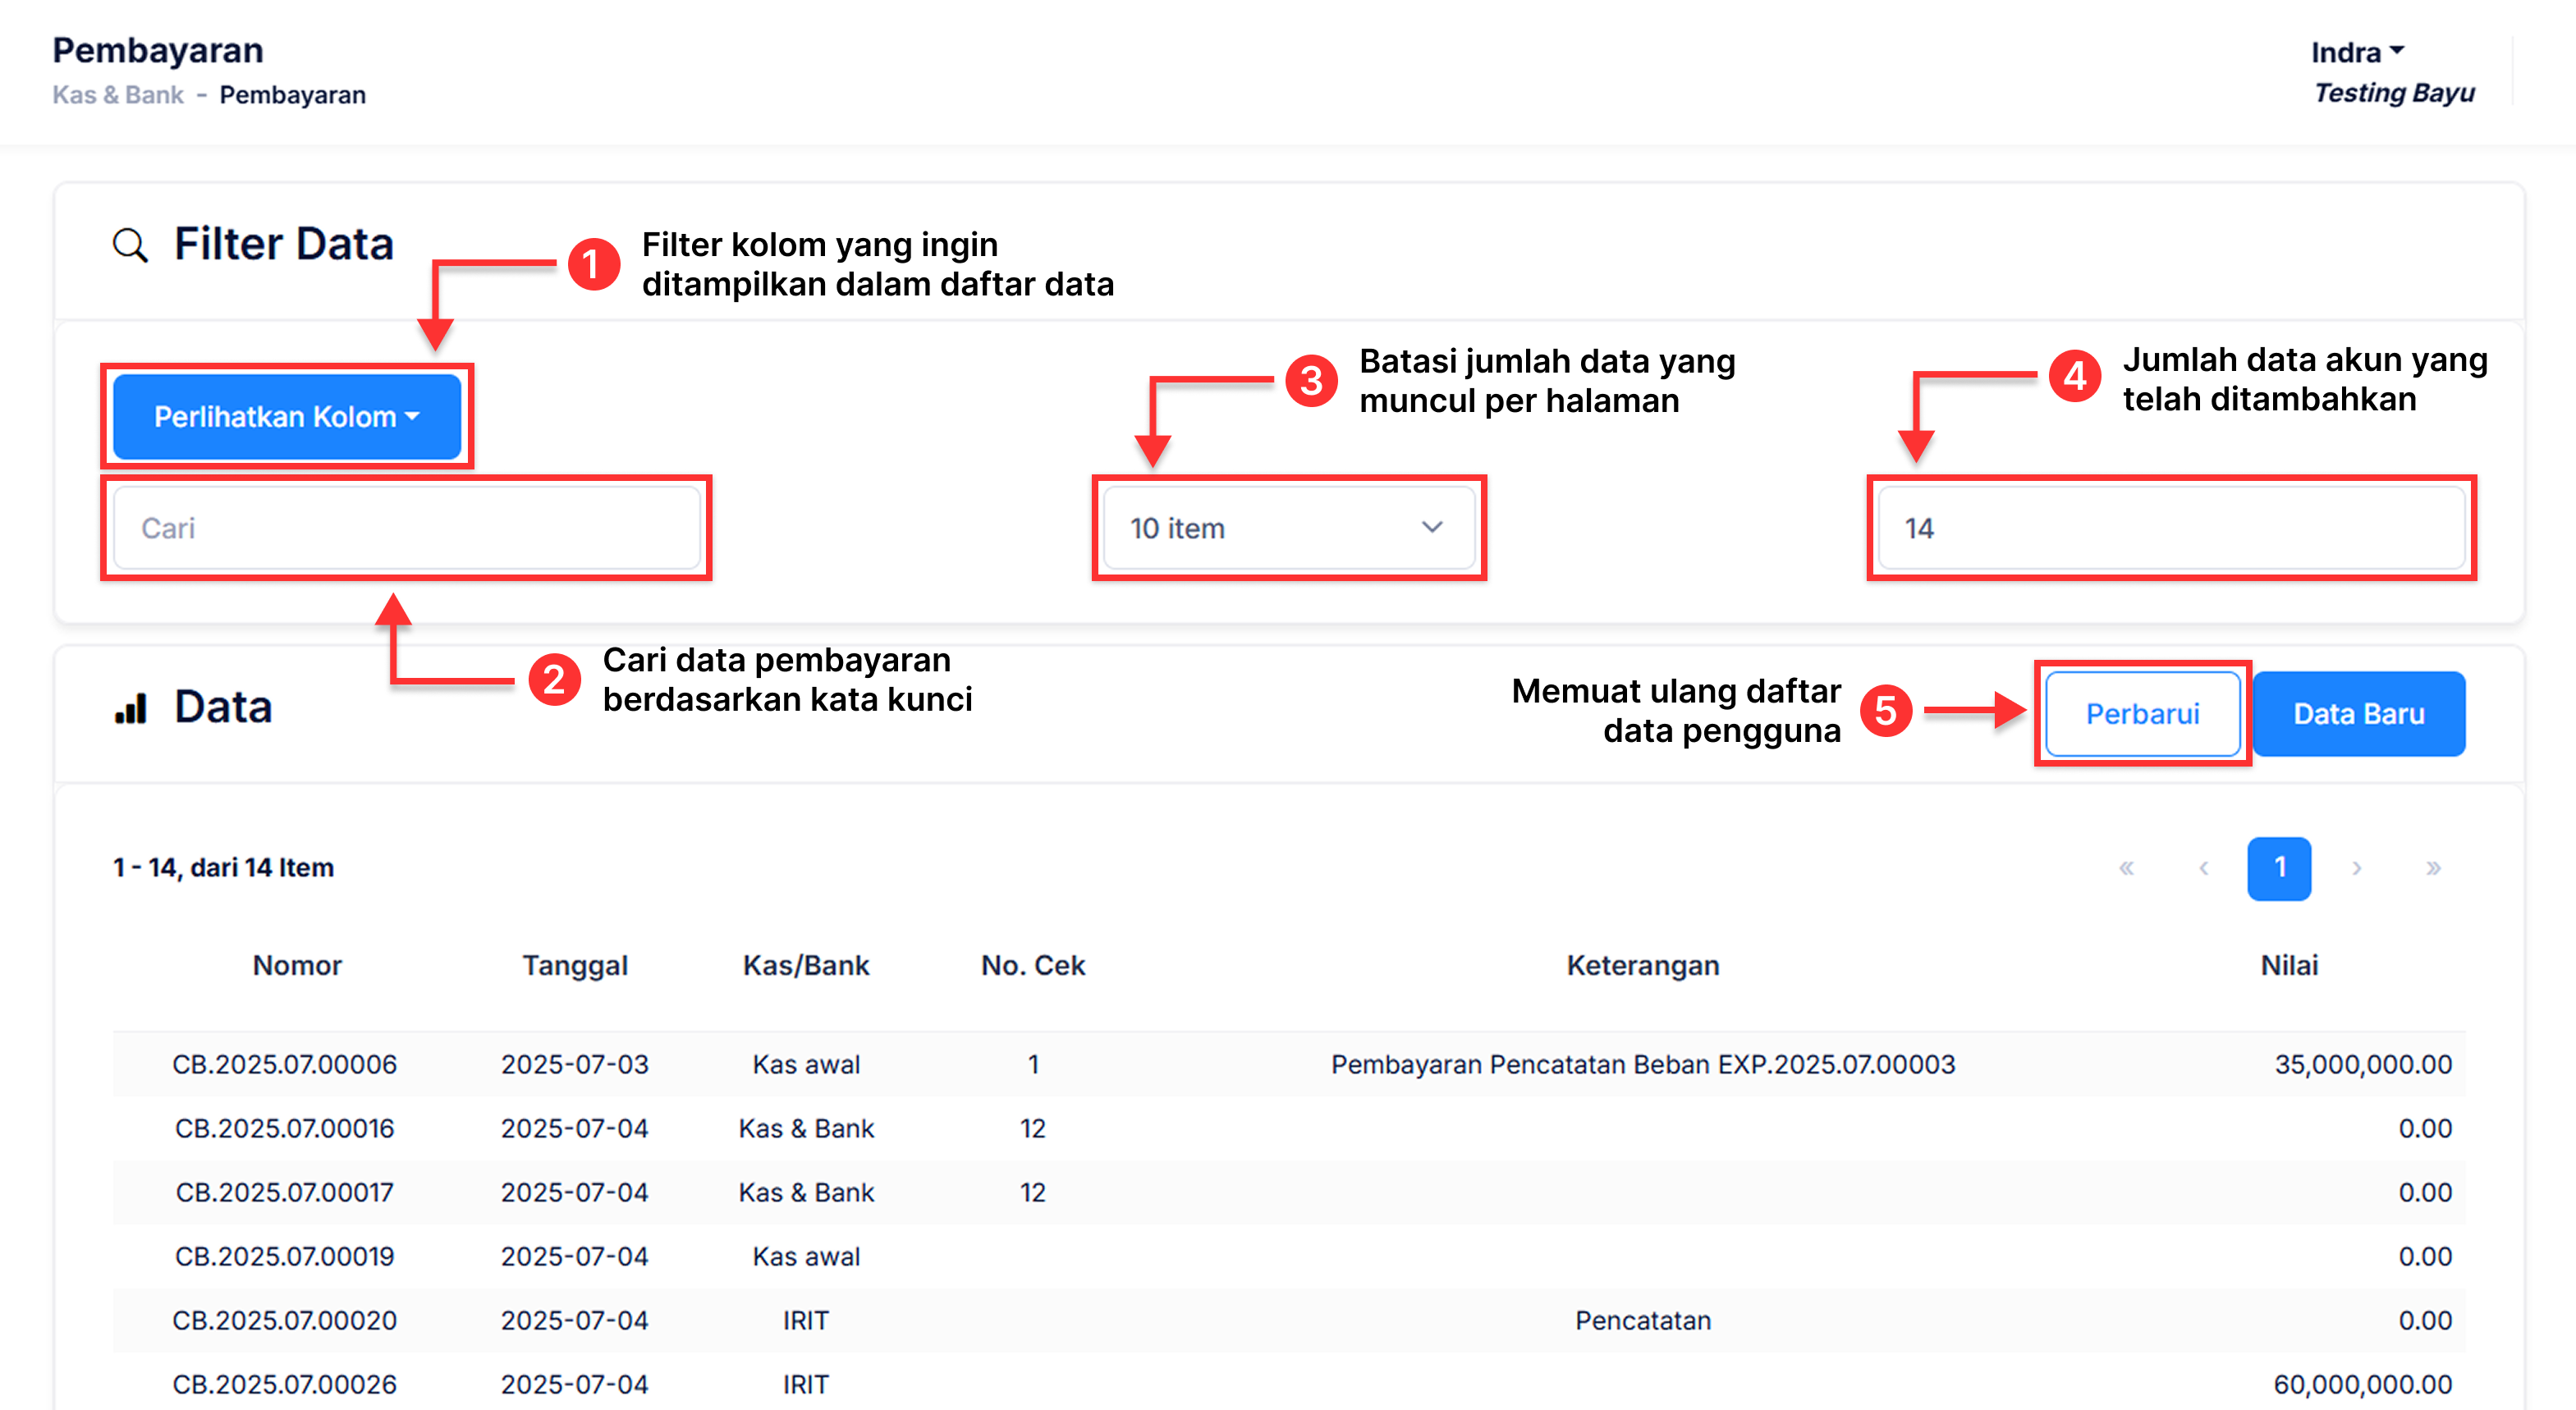Open the Perlihatkan Kolom dropdown
Image resolution: width=2576 pixels, height=1410 pixels.
tap(286, 417)
